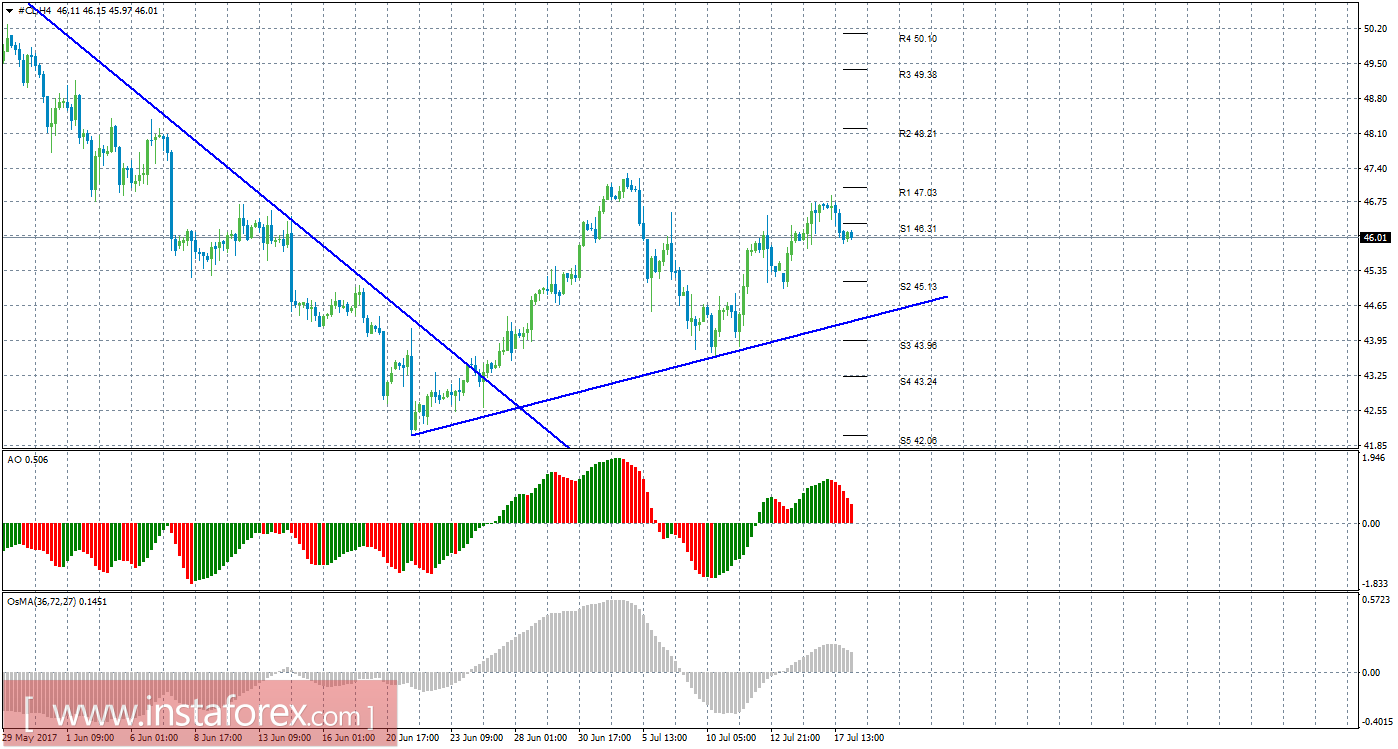Click the 50.20 price axis value
This screenshot has width=1398, height=749.
coord(1374,29)
